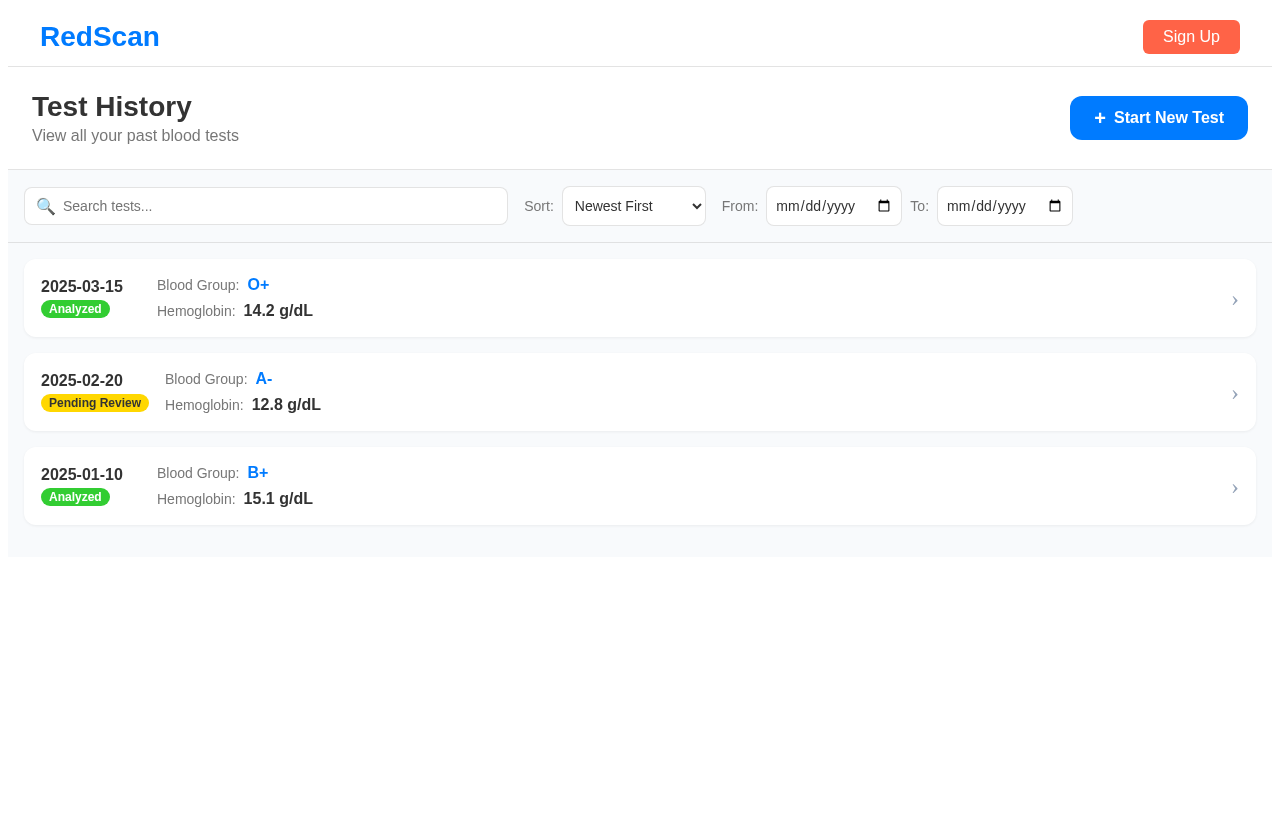
Task: Click the RedScan logo
Action: coord(100,37)
